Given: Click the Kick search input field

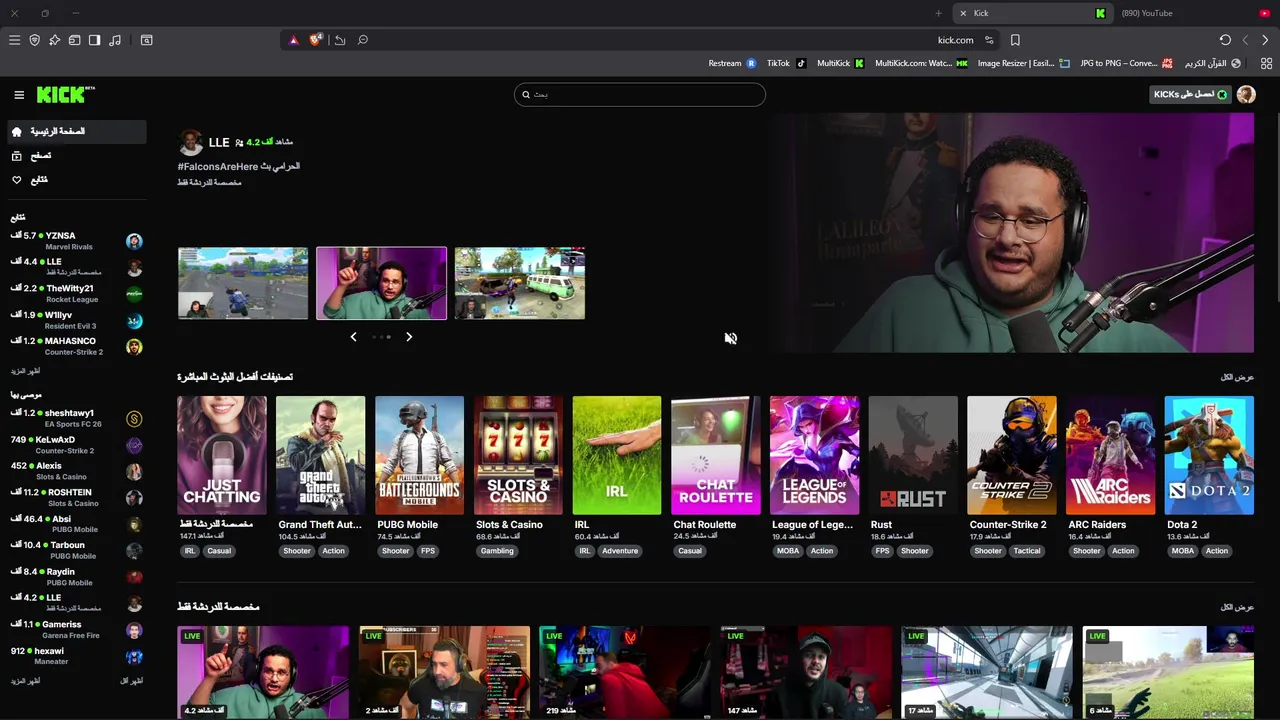Looking at the screenshot, I should pos(640,95).
